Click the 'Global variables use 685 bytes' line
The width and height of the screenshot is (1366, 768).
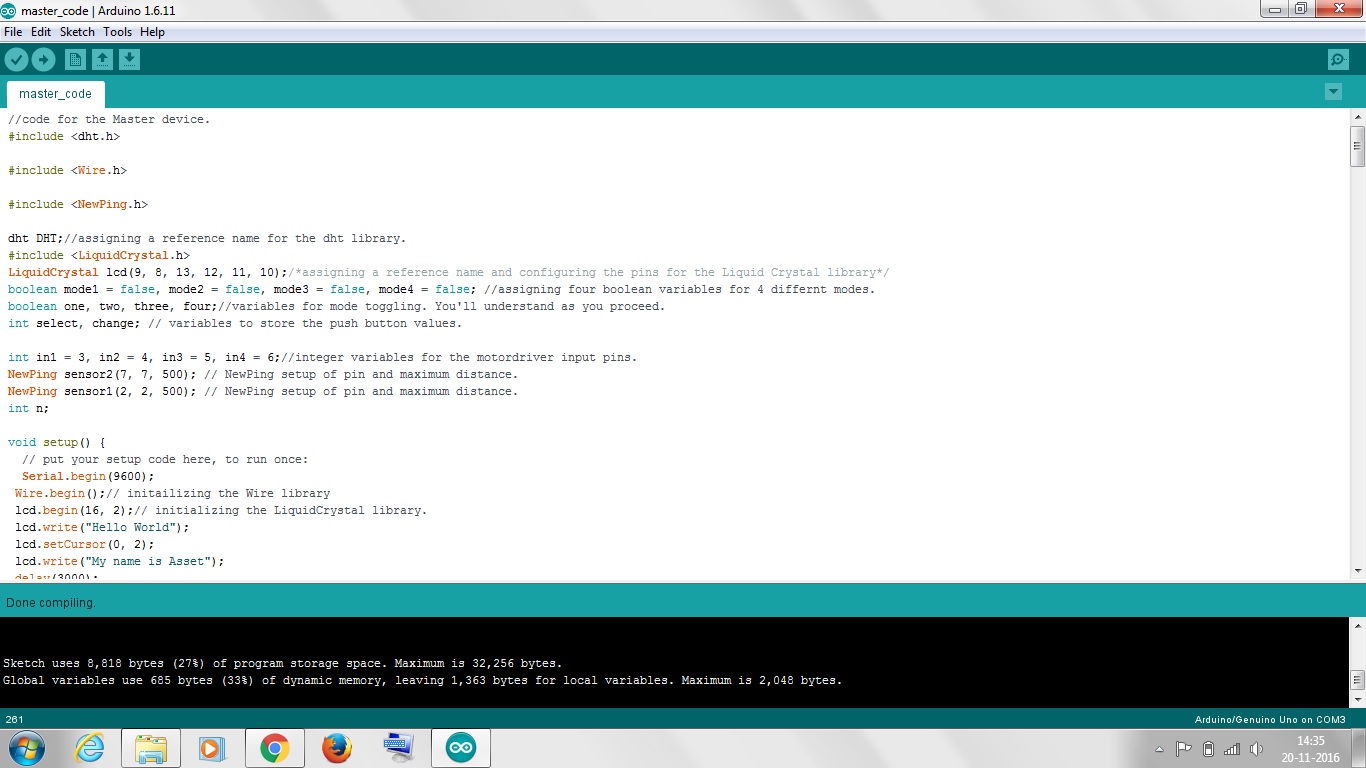(x=422, y=680)
